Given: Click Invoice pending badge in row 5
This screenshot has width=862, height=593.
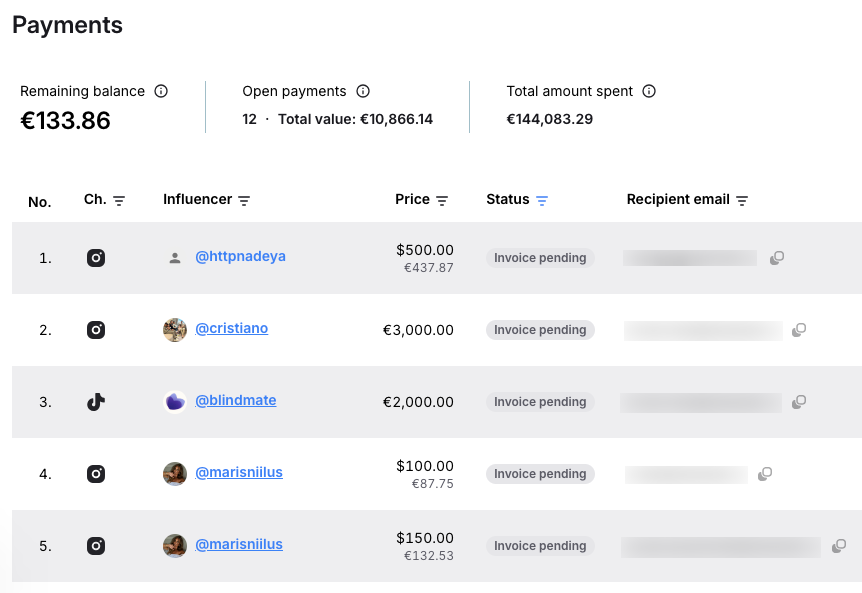Looking at the screenshot, I should pos(540,546).
